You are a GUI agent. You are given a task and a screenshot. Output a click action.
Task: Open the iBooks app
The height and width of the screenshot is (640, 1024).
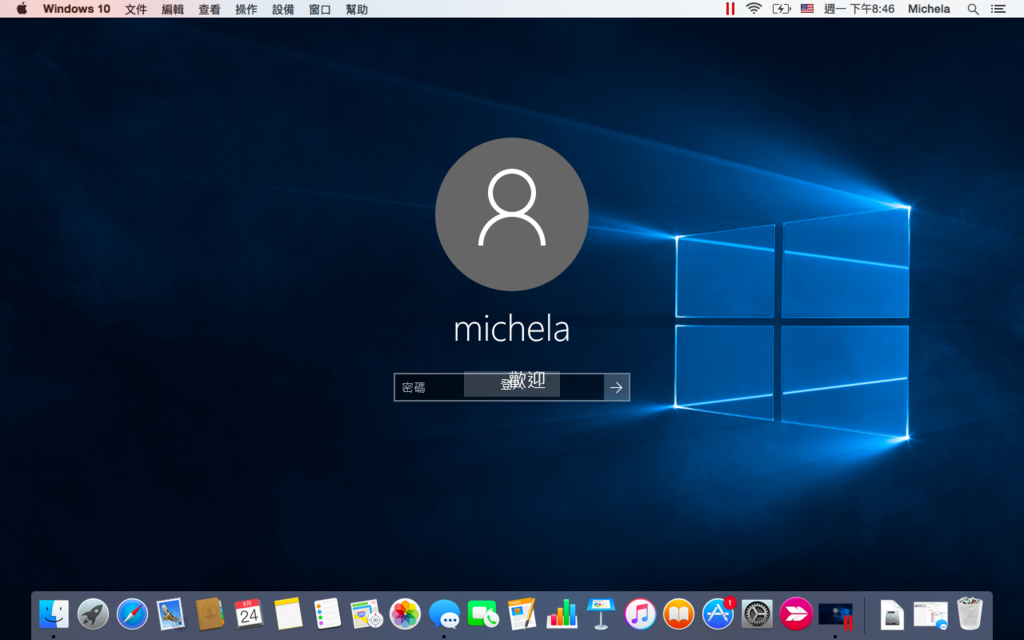point(679,614)
